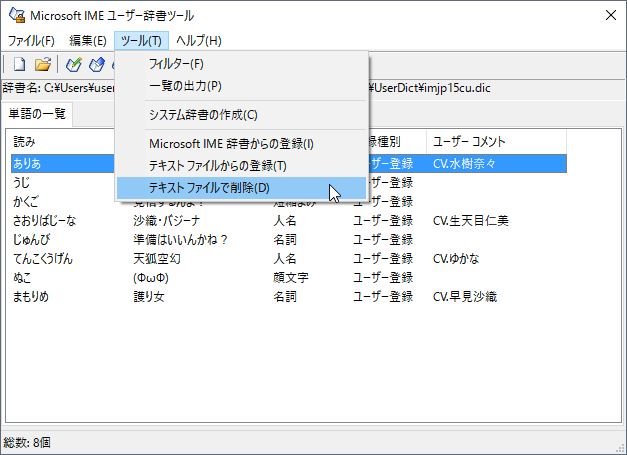
Task: Select the てんこくうげん row
Action: [289, 259]
